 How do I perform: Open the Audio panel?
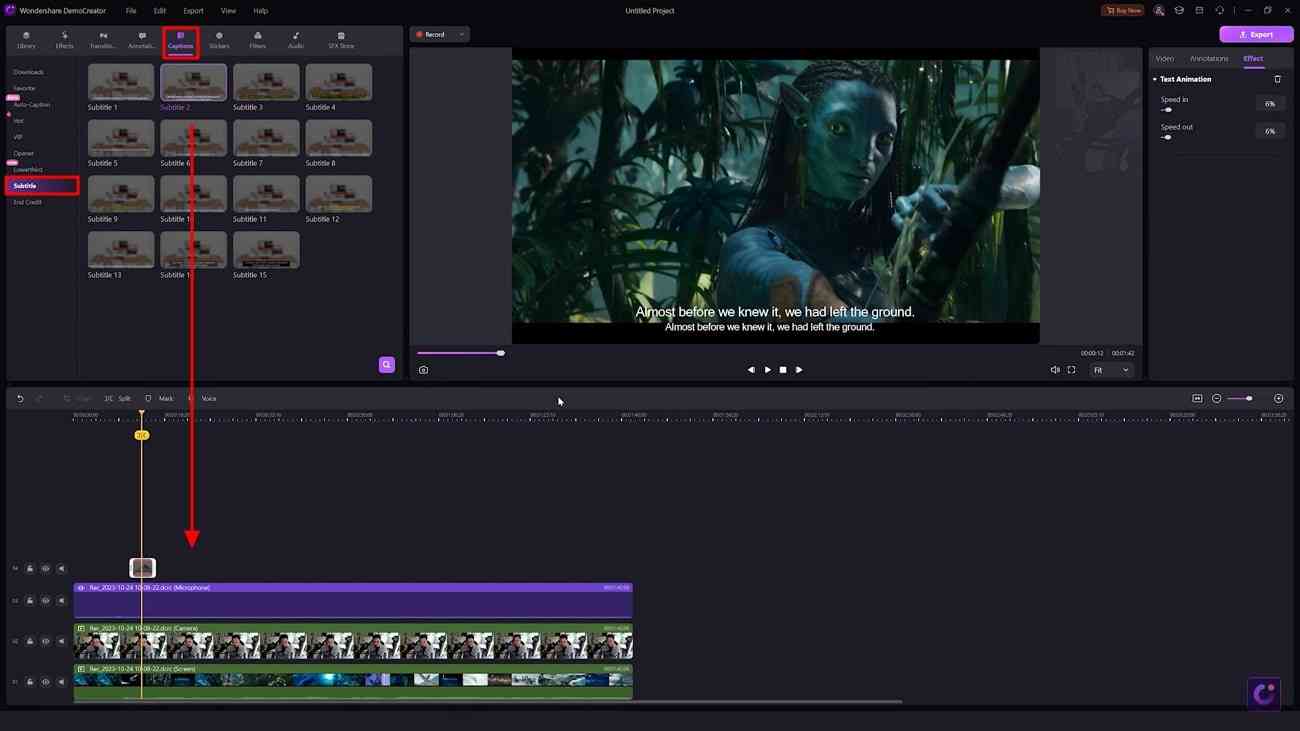[296, 40]
